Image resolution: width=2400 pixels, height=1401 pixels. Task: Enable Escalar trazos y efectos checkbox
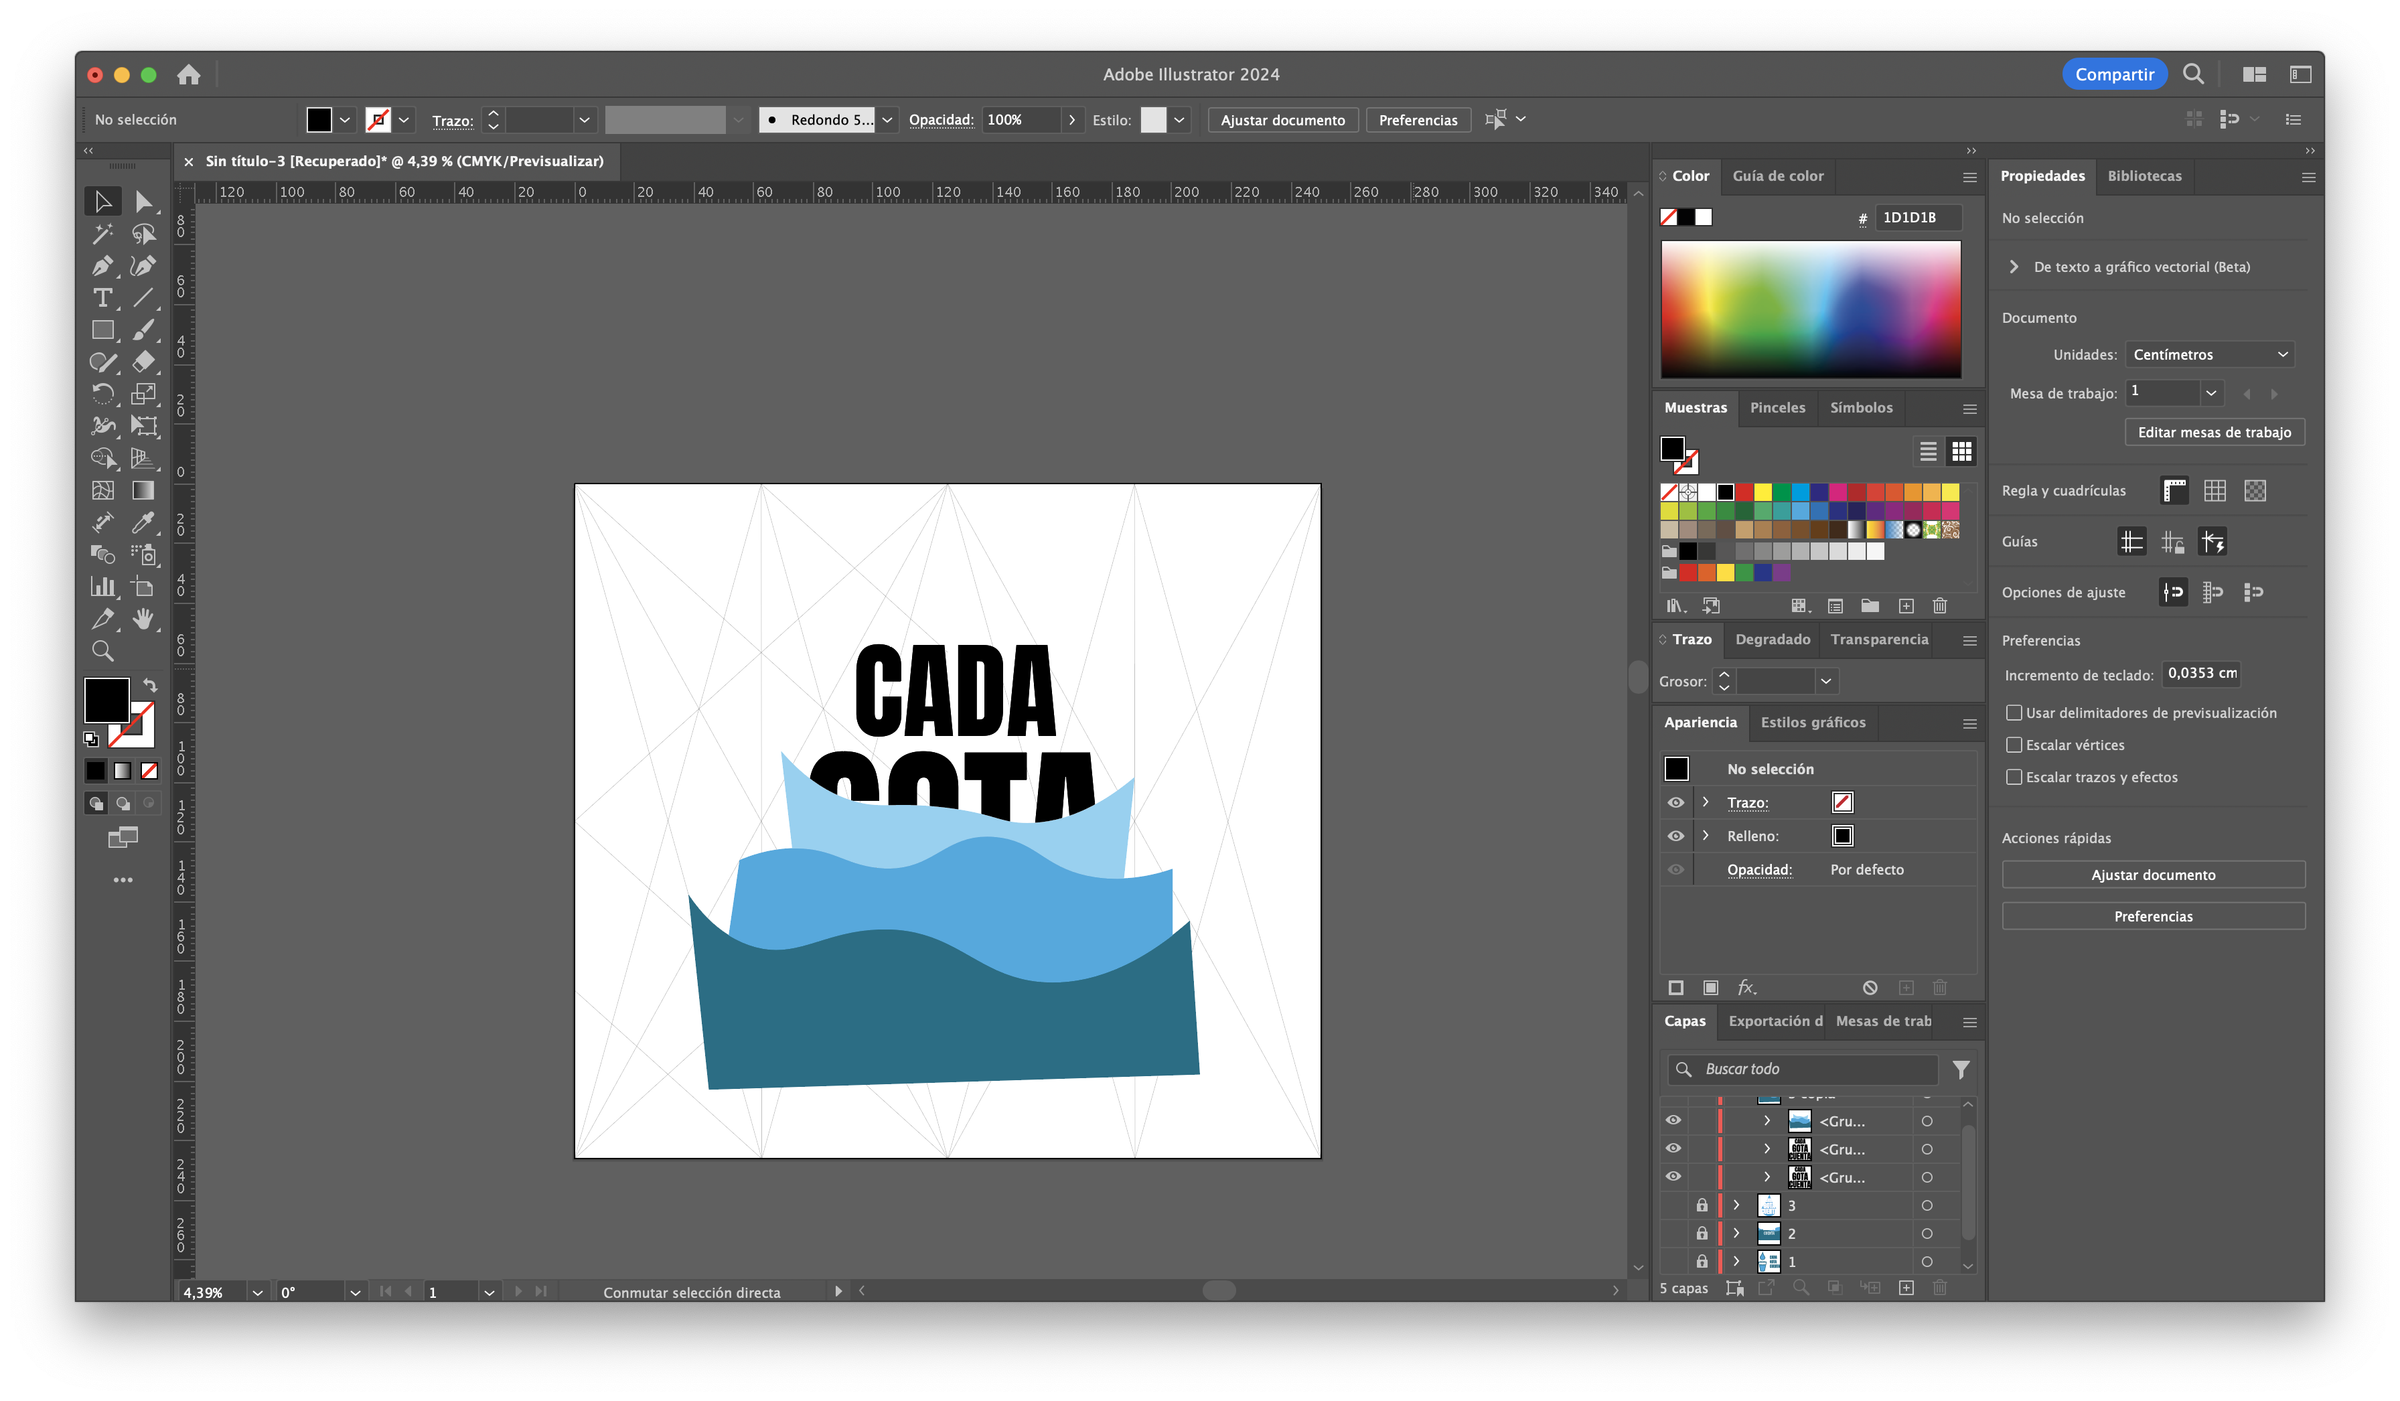click(x=2014, y=777)
